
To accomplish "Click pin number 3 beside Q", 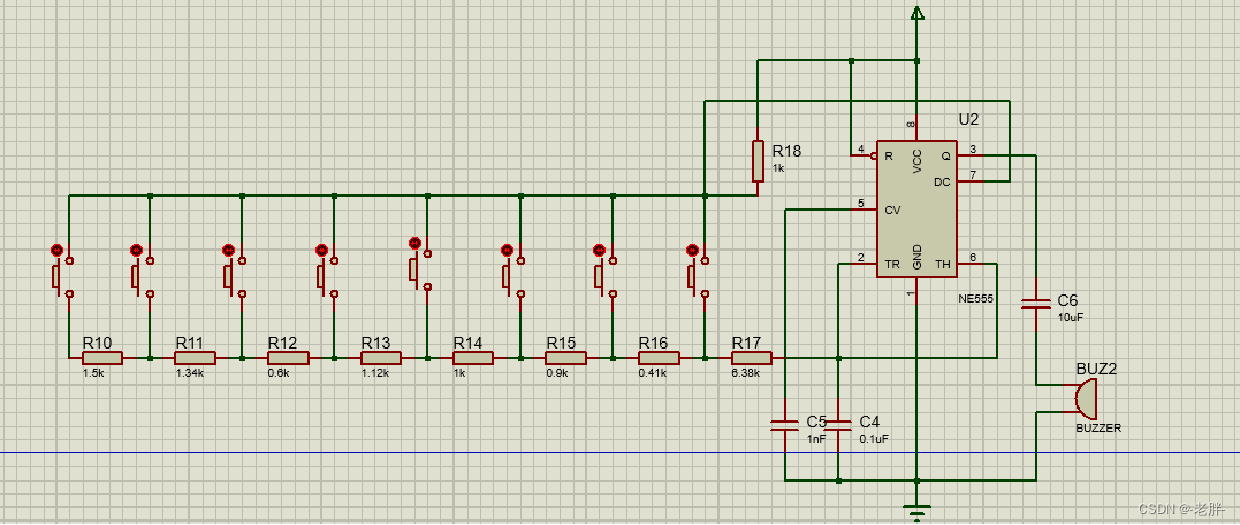I will (972, 149).
